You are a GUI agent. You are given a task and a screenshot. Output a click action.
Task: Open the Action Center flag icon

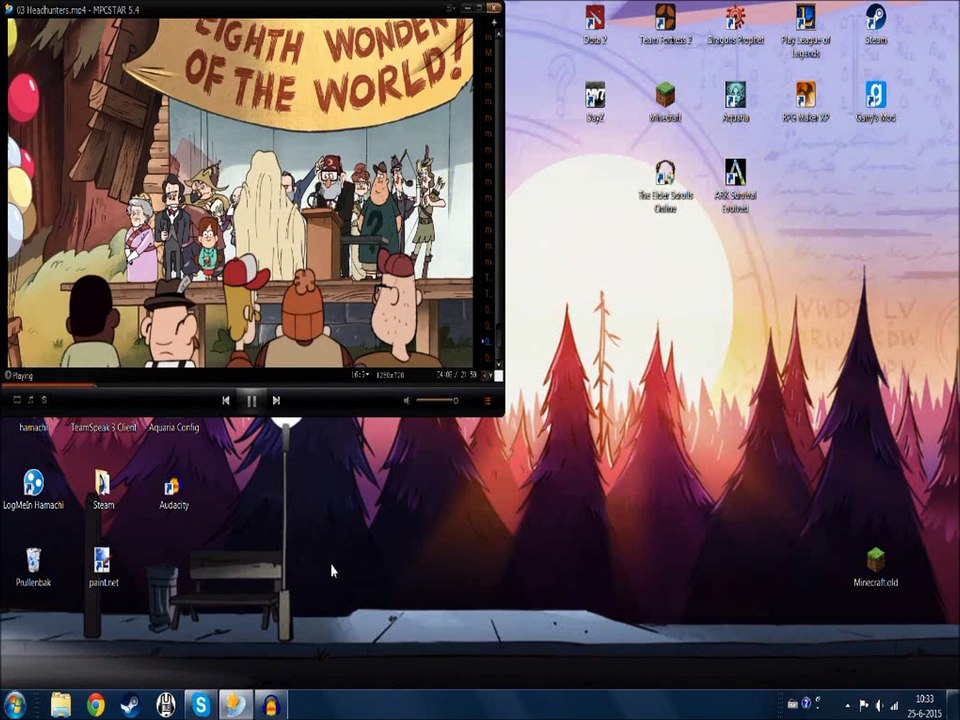coord(864,705)
